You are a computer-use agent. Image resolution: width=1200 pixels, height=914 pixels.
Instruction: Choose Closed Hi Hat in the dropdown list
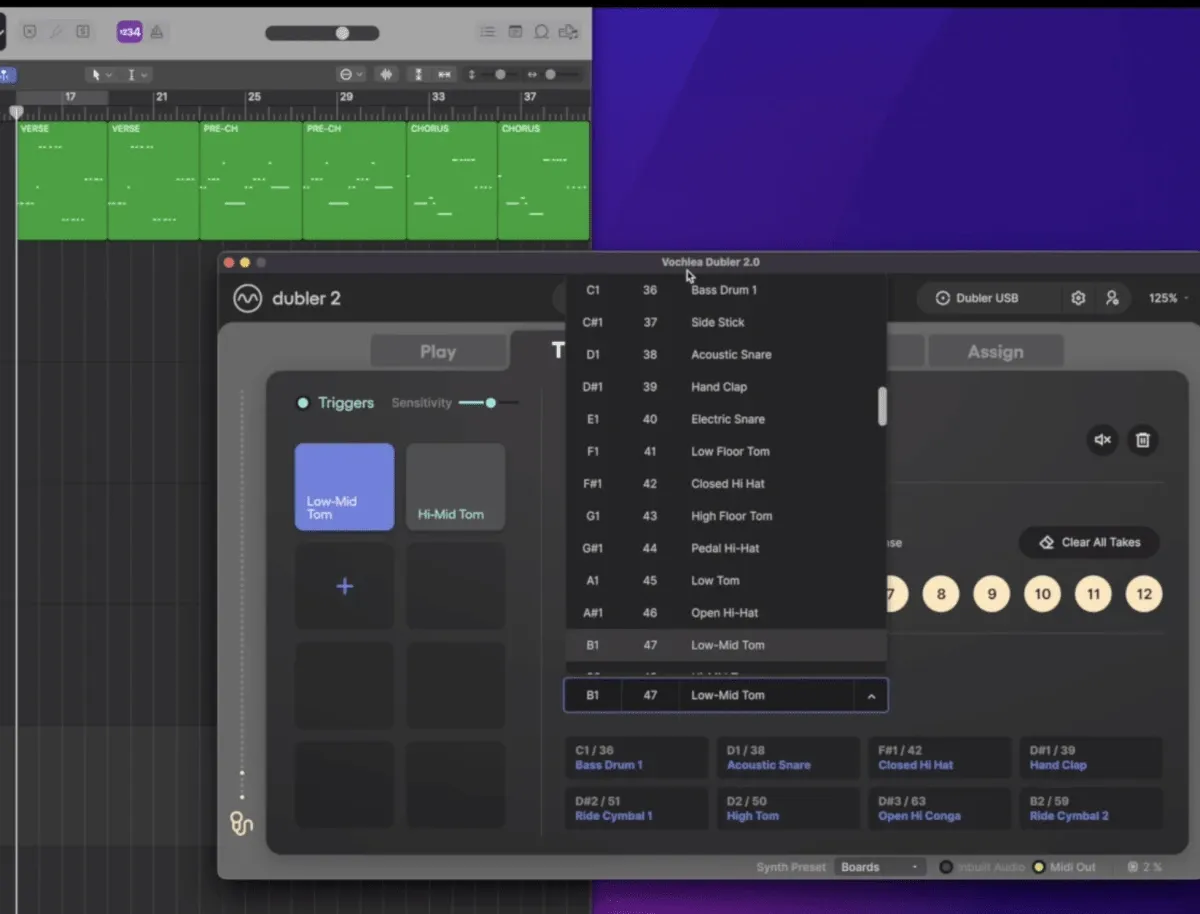coord(726,483)
